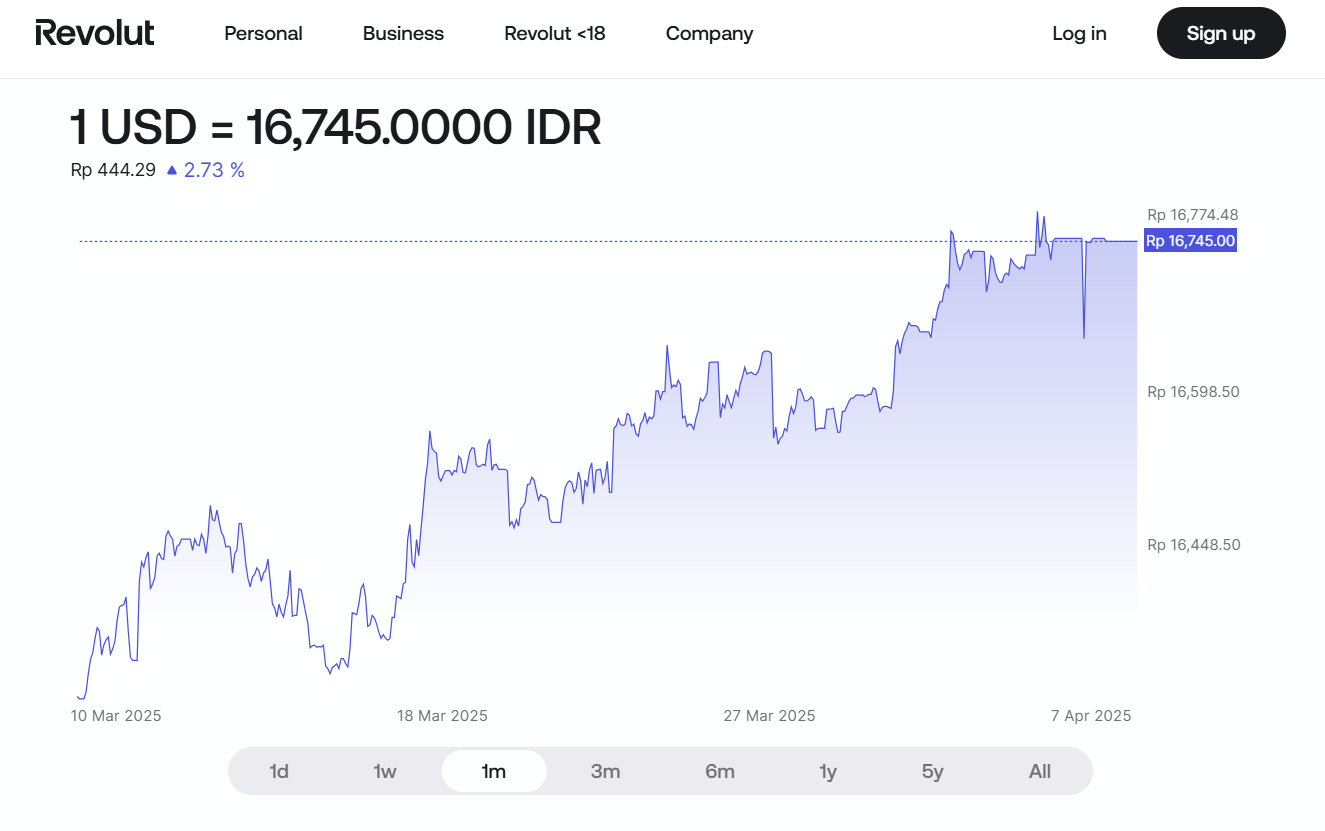This screenshot has width=1325, height=831.
Task: Show the 3m chart range
Action: point(605,771)
